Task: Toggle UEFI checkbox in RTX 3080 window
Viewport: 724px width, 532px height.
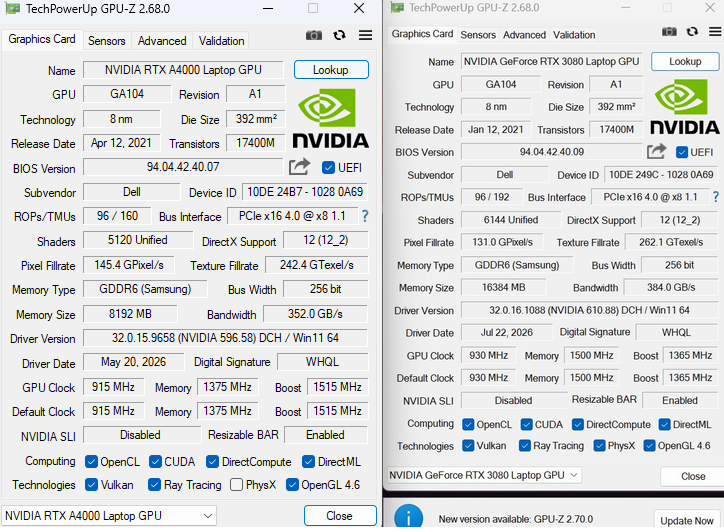Action: pyautogui.click(x=682, y=152)
